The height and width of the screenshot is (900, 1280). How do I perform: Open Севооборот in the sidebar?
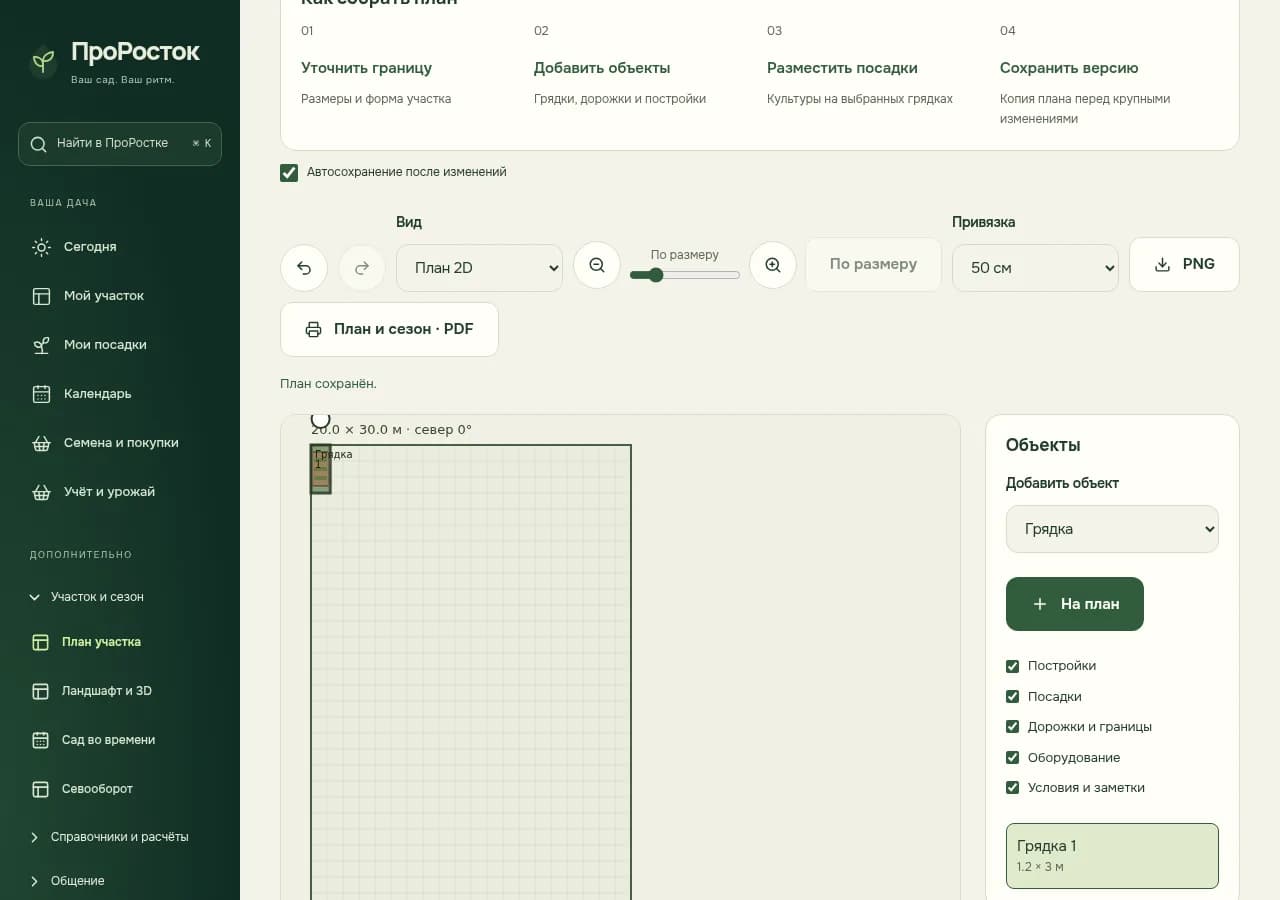coord(120,789)
